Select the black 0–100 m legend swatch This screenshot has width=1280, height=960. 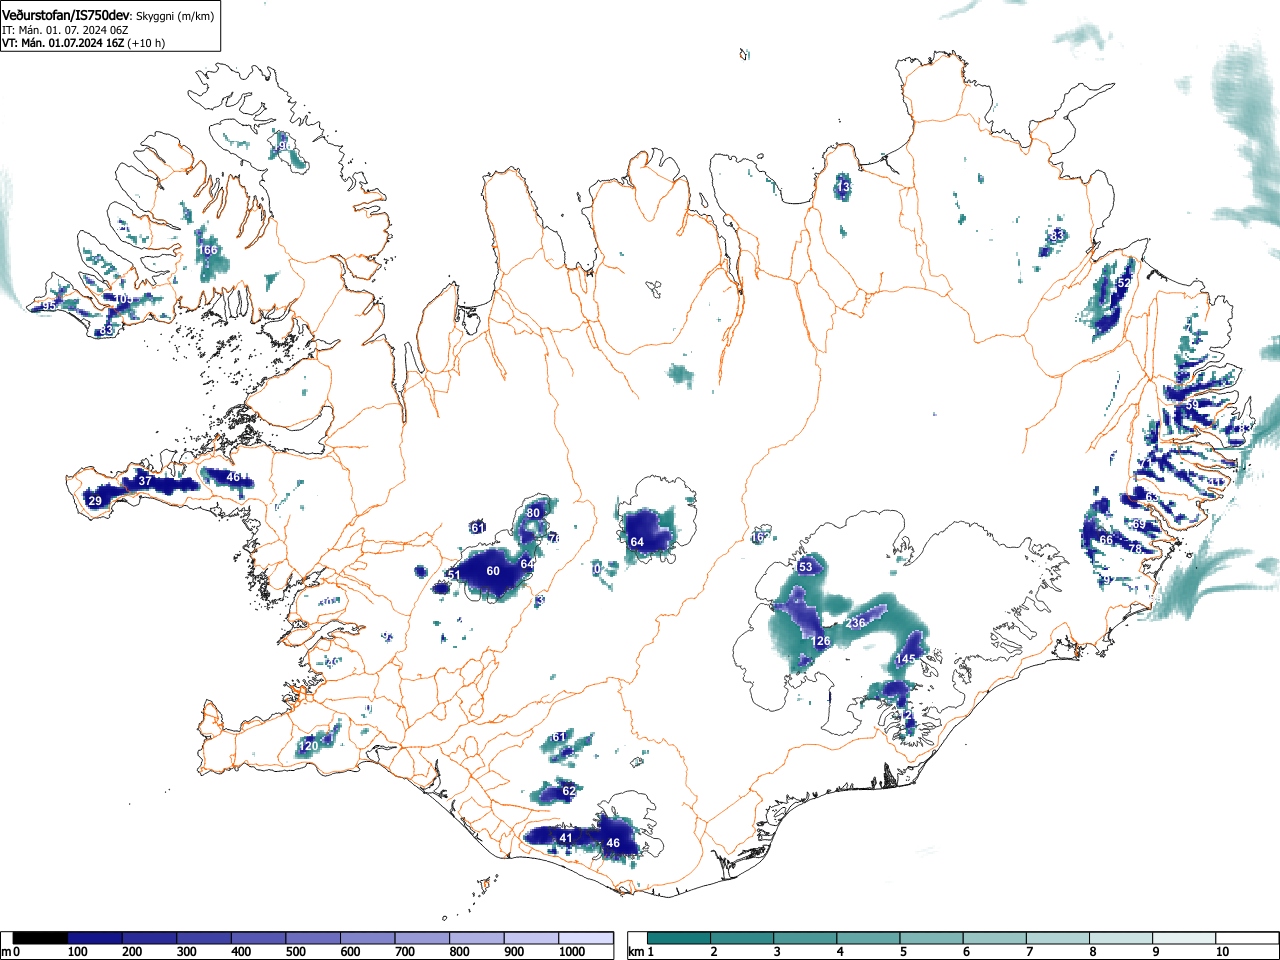(x=40, y=938)
